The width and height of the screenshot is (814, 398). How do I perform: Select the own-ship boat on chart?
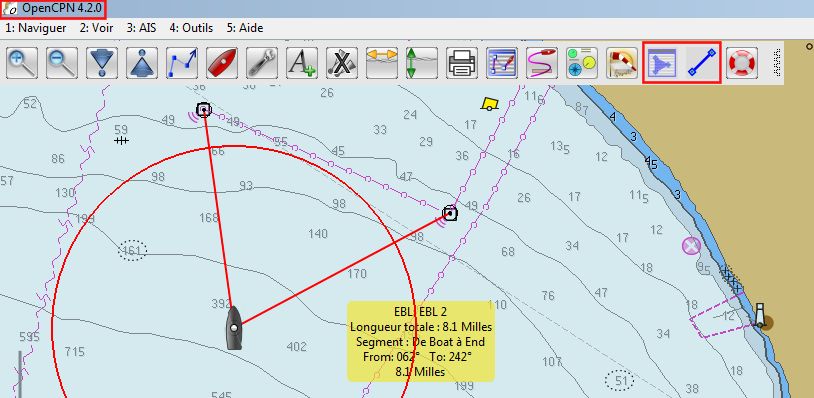[234, 327]
